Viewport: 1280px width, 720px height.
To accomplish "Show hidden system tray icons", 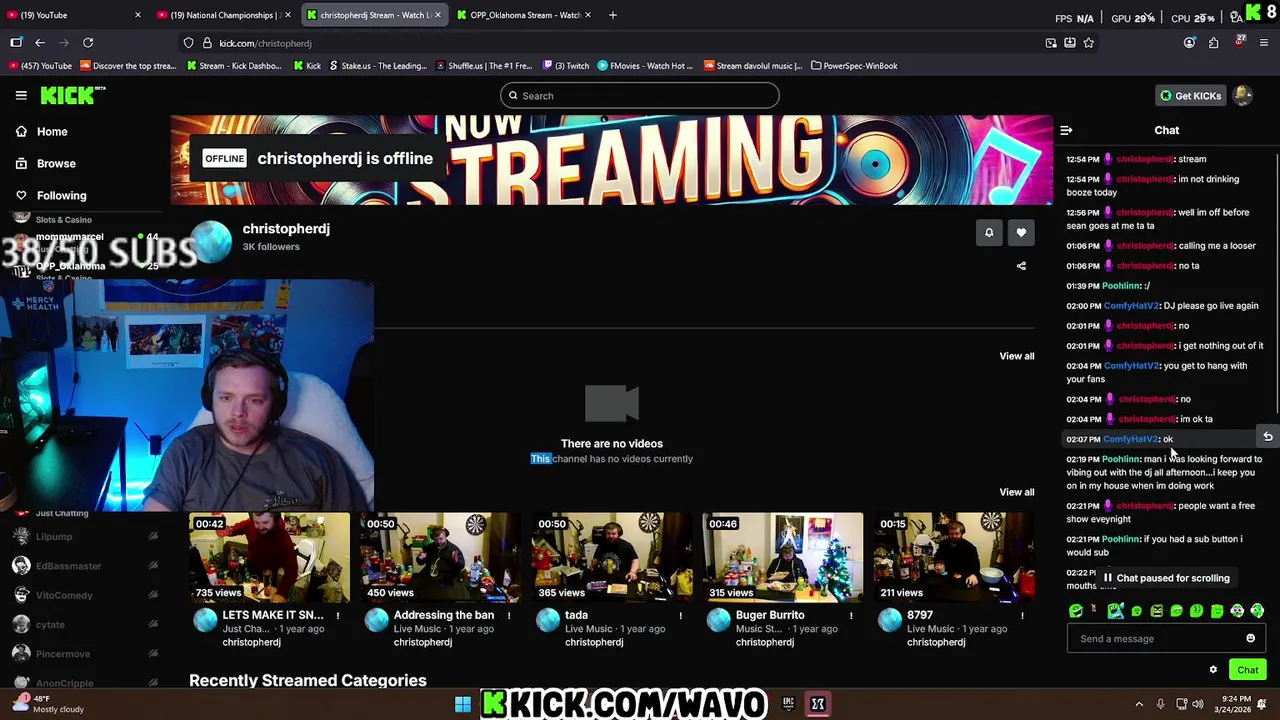I will 1139,704.
